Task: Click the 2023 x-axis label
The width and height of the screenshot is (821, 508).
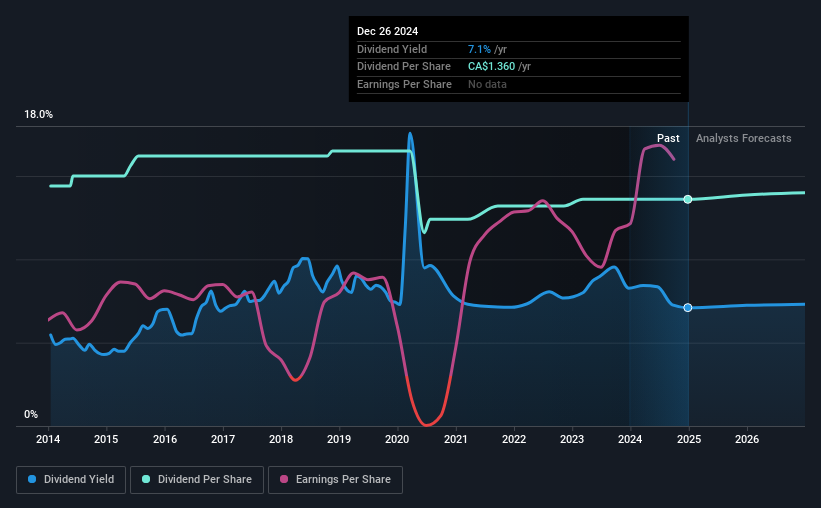Action: tap(572, 439)
